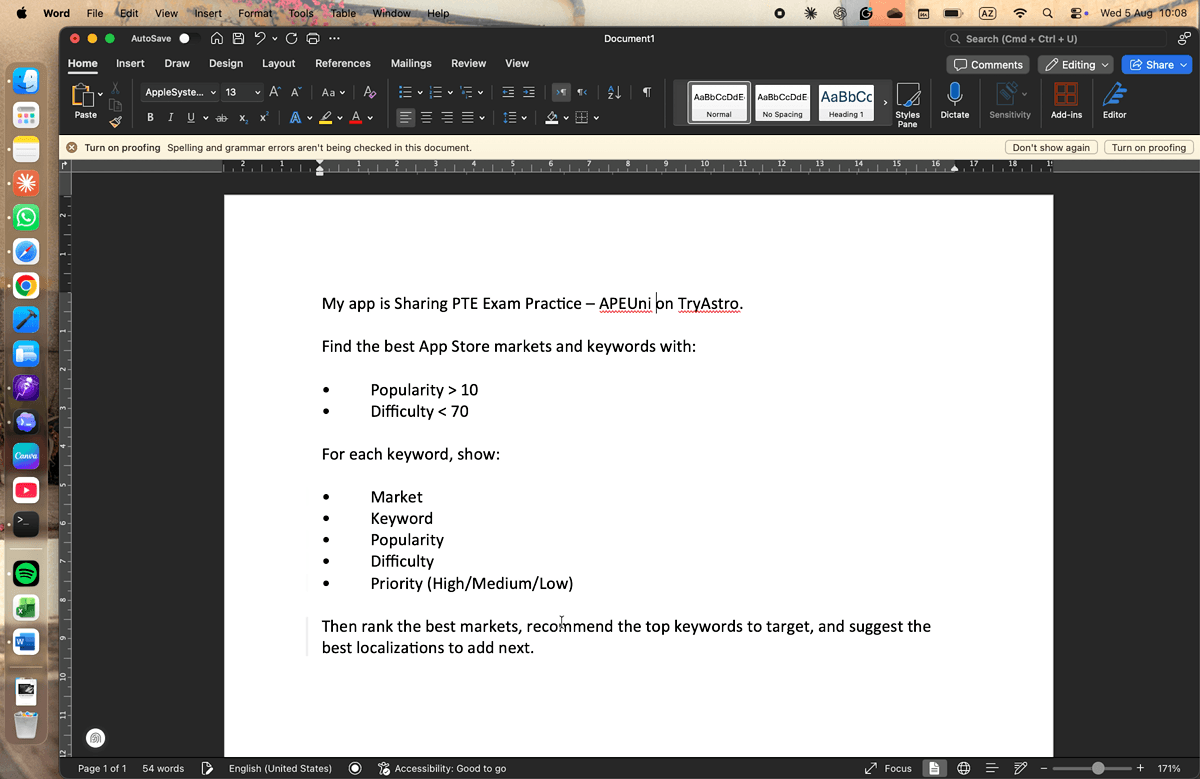Click the Turn on proofing button

coord(1148,147)
